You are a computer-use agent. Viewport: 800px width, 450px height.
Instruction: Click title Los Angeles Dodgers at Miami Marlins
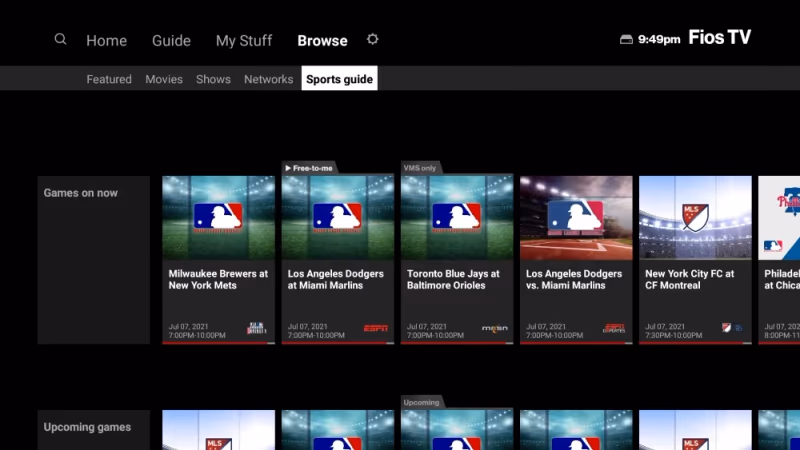tap(336, 280)
